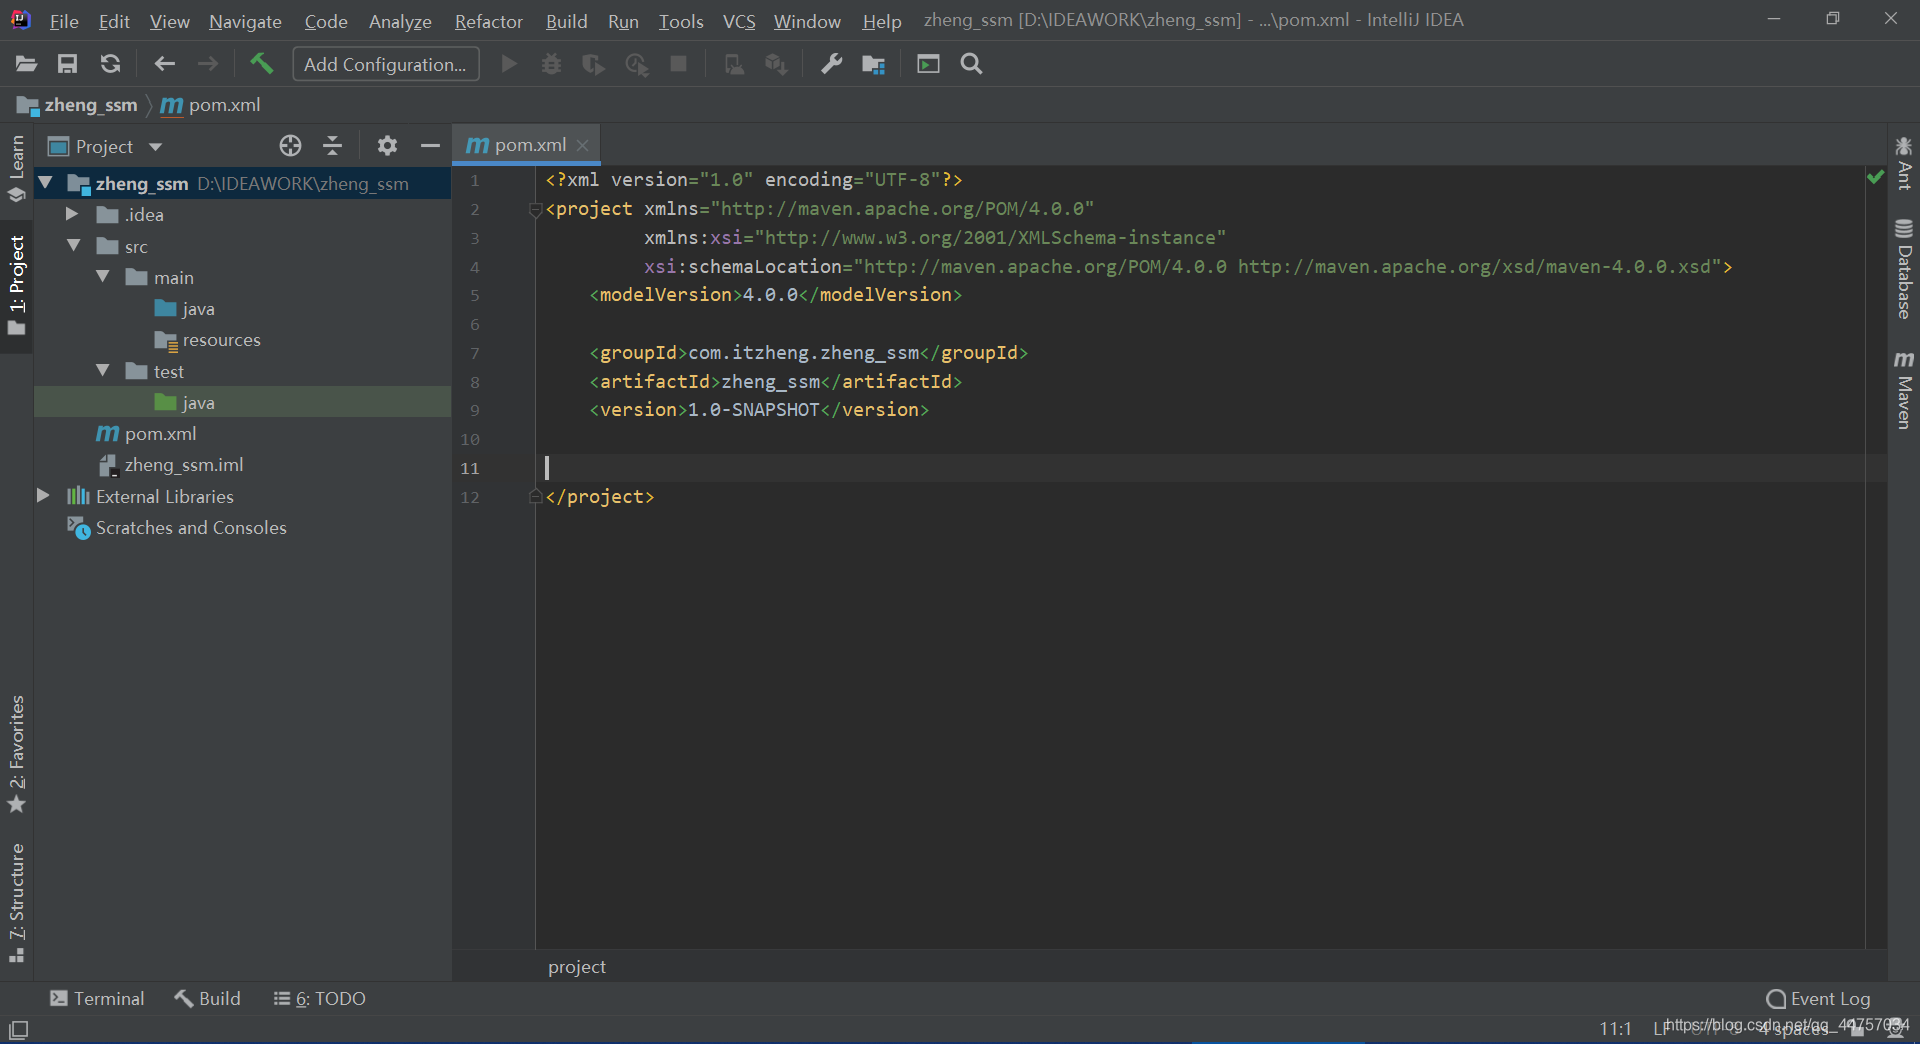Click the Open file toolbar icon

coord(26,64)
